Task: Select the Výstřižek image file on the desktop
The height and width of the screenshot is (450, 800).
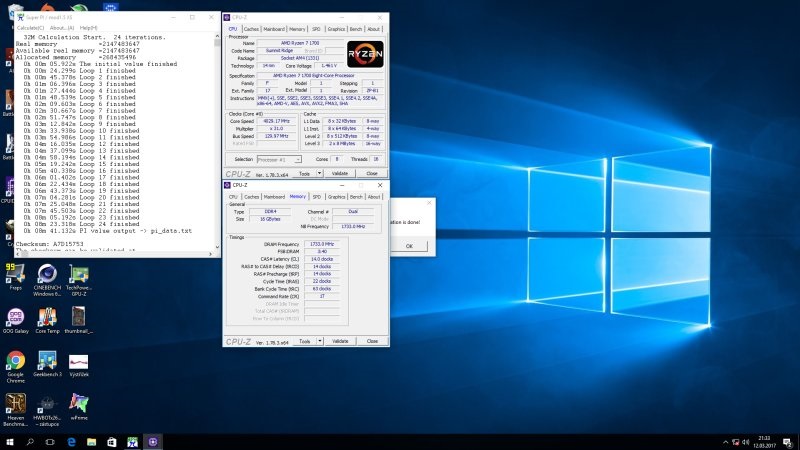Action: [79, 364]
